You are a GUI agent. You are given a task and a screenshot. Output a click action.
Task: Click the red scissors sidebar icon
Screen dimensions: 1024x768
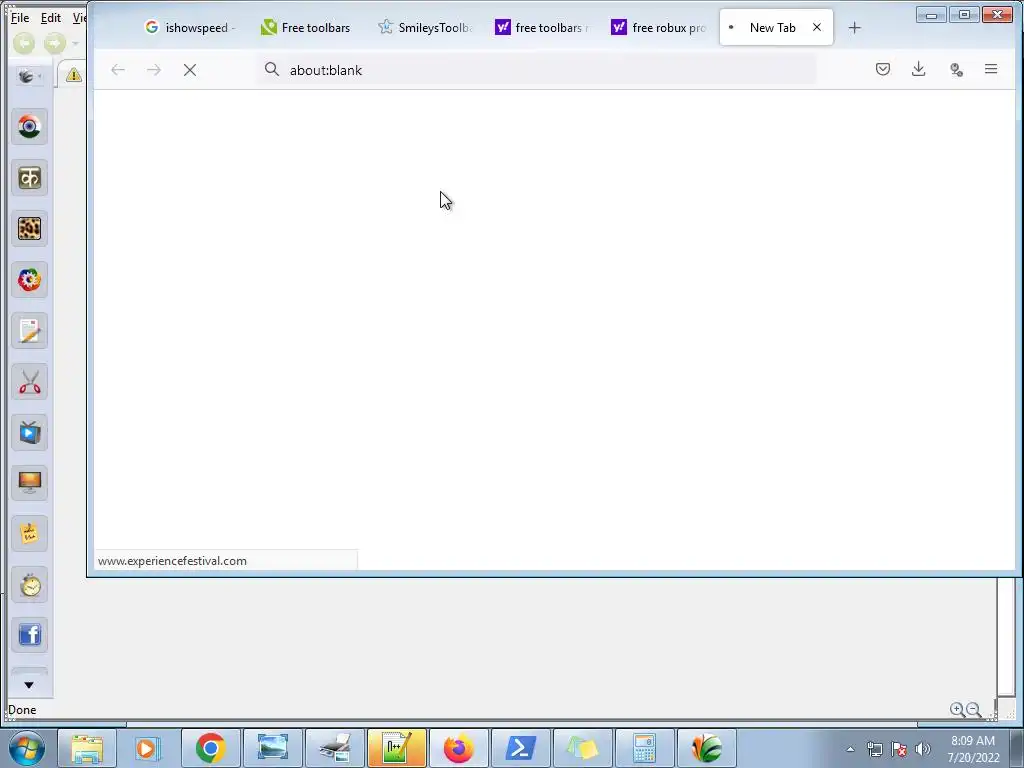(29, 381)
